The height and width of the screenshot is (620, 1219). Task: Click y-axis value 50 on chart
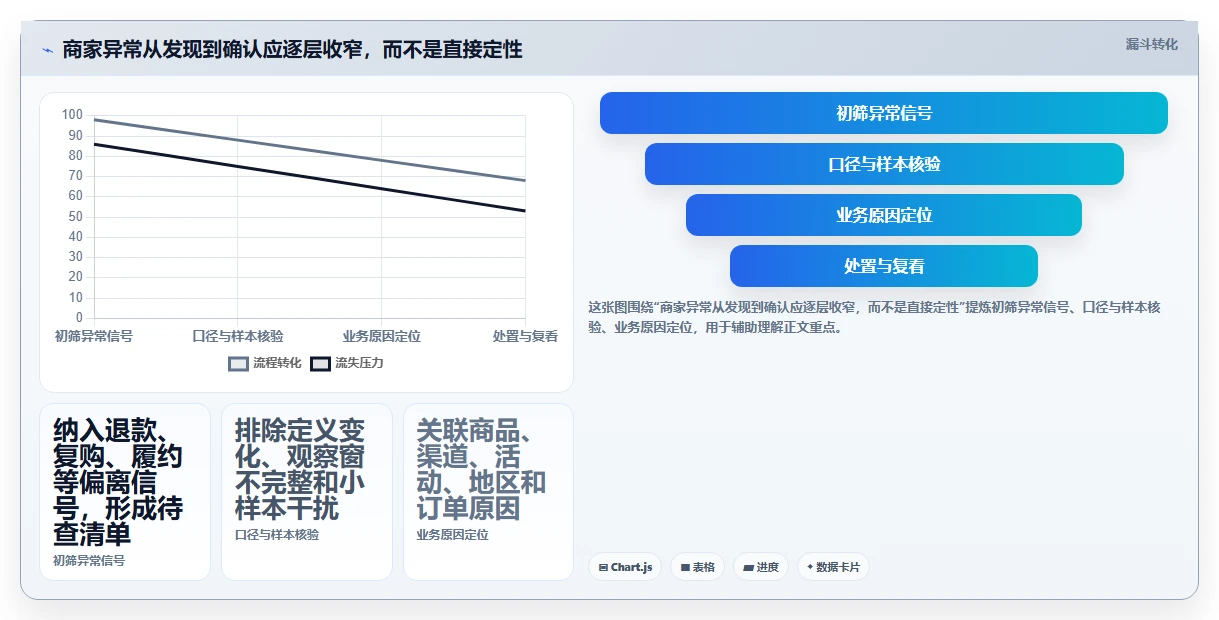[x=76, y=217]
